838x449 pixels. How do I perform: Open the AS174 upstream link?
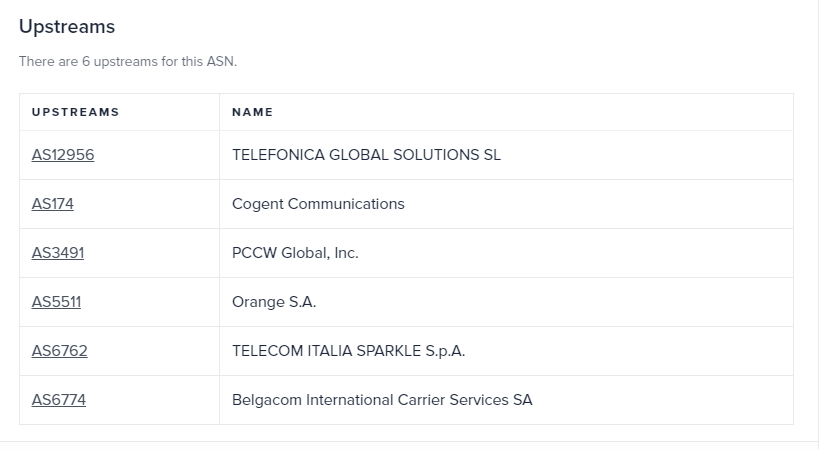click(x=53, y=204)
